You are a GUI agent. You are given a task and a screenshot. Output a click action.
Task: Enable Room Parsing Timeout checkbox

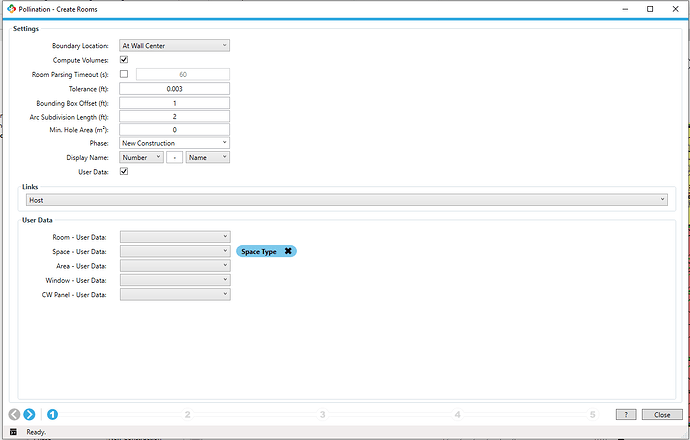124,74
